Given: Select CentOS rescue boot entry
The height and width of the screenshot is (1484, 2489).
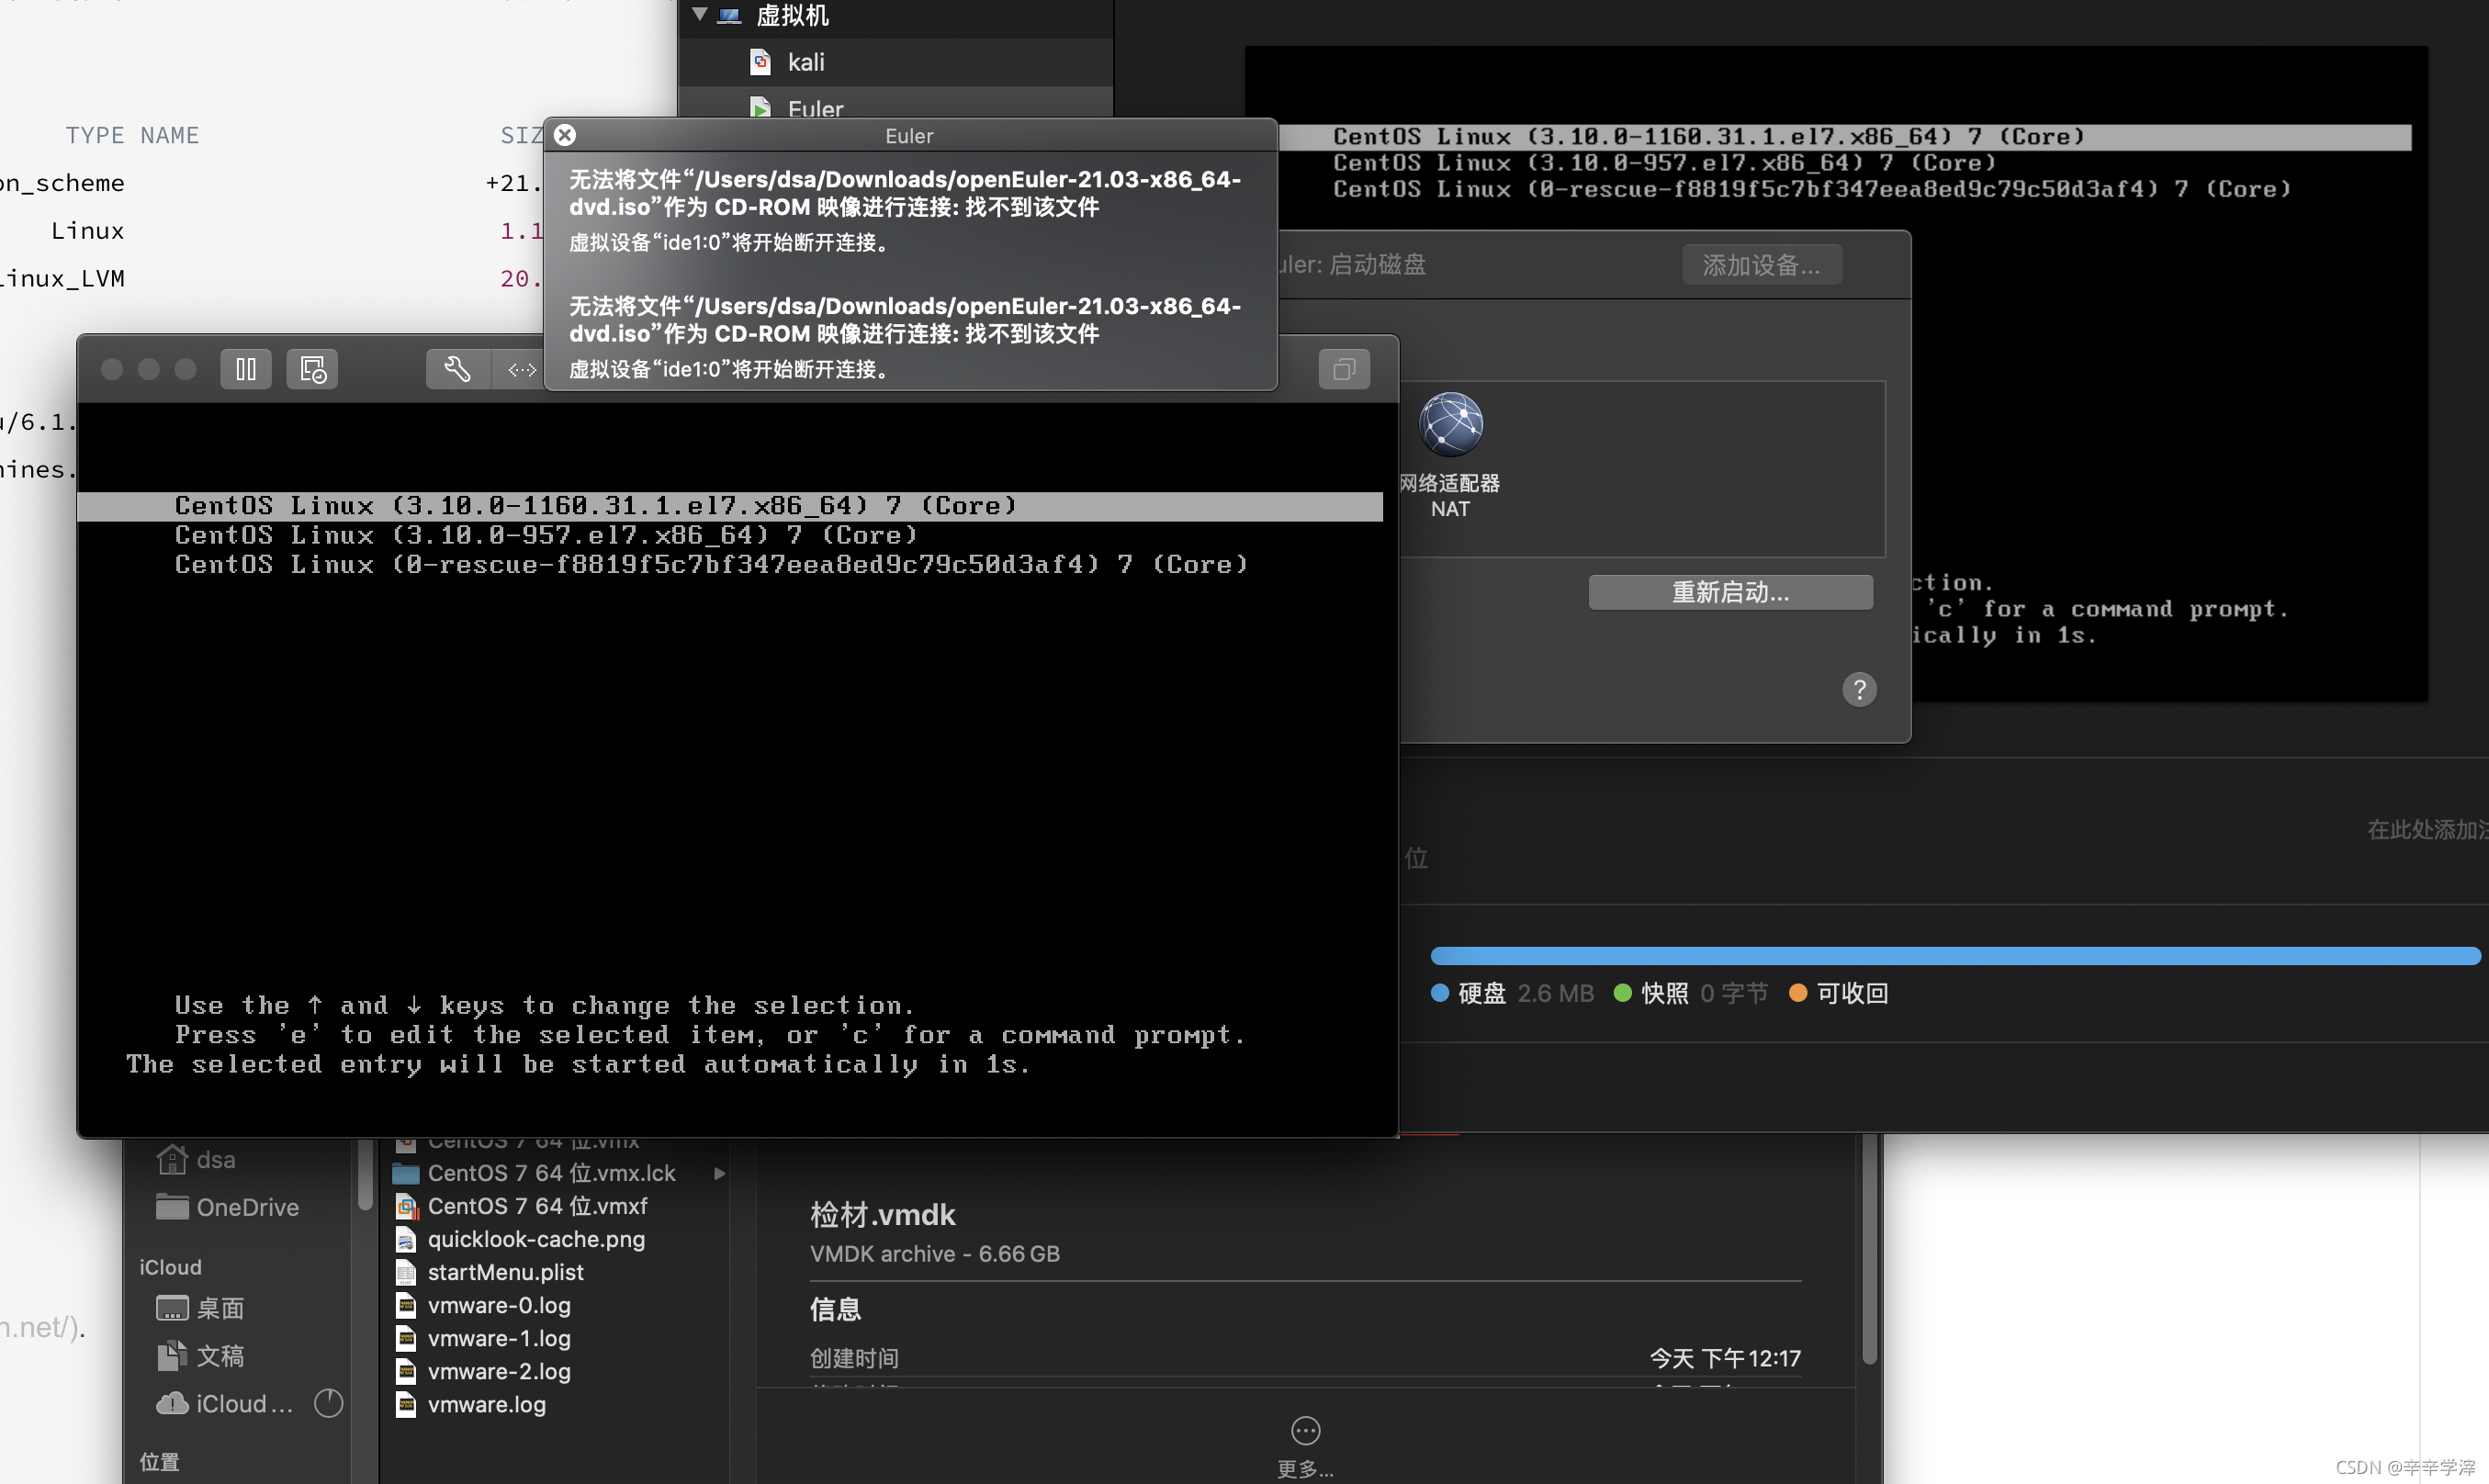Looking at the screenshot, I should (x=711, y=565).
